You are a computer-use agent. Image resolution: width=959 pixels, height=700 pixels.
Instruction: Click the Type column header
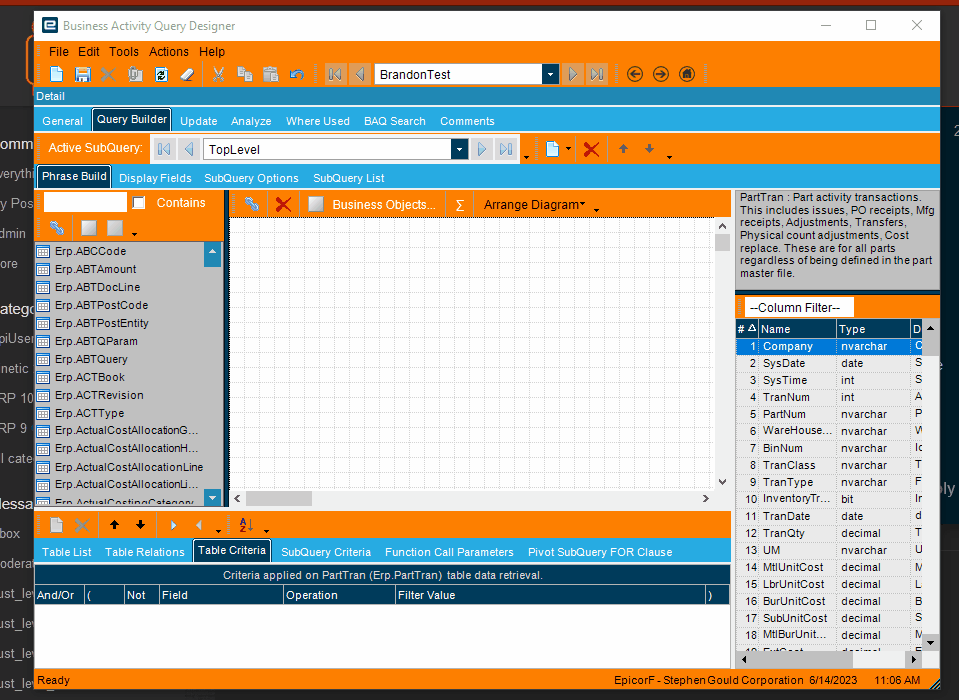(873, 329)
